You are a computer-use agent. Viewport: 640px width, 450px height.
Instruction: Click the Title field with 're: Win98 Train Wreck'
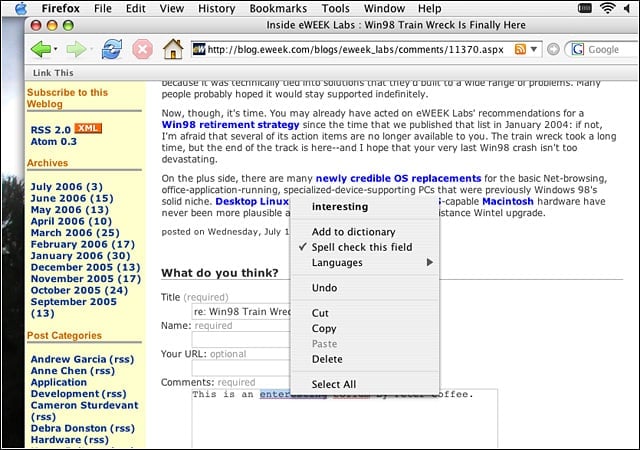[x=241, y=312]
